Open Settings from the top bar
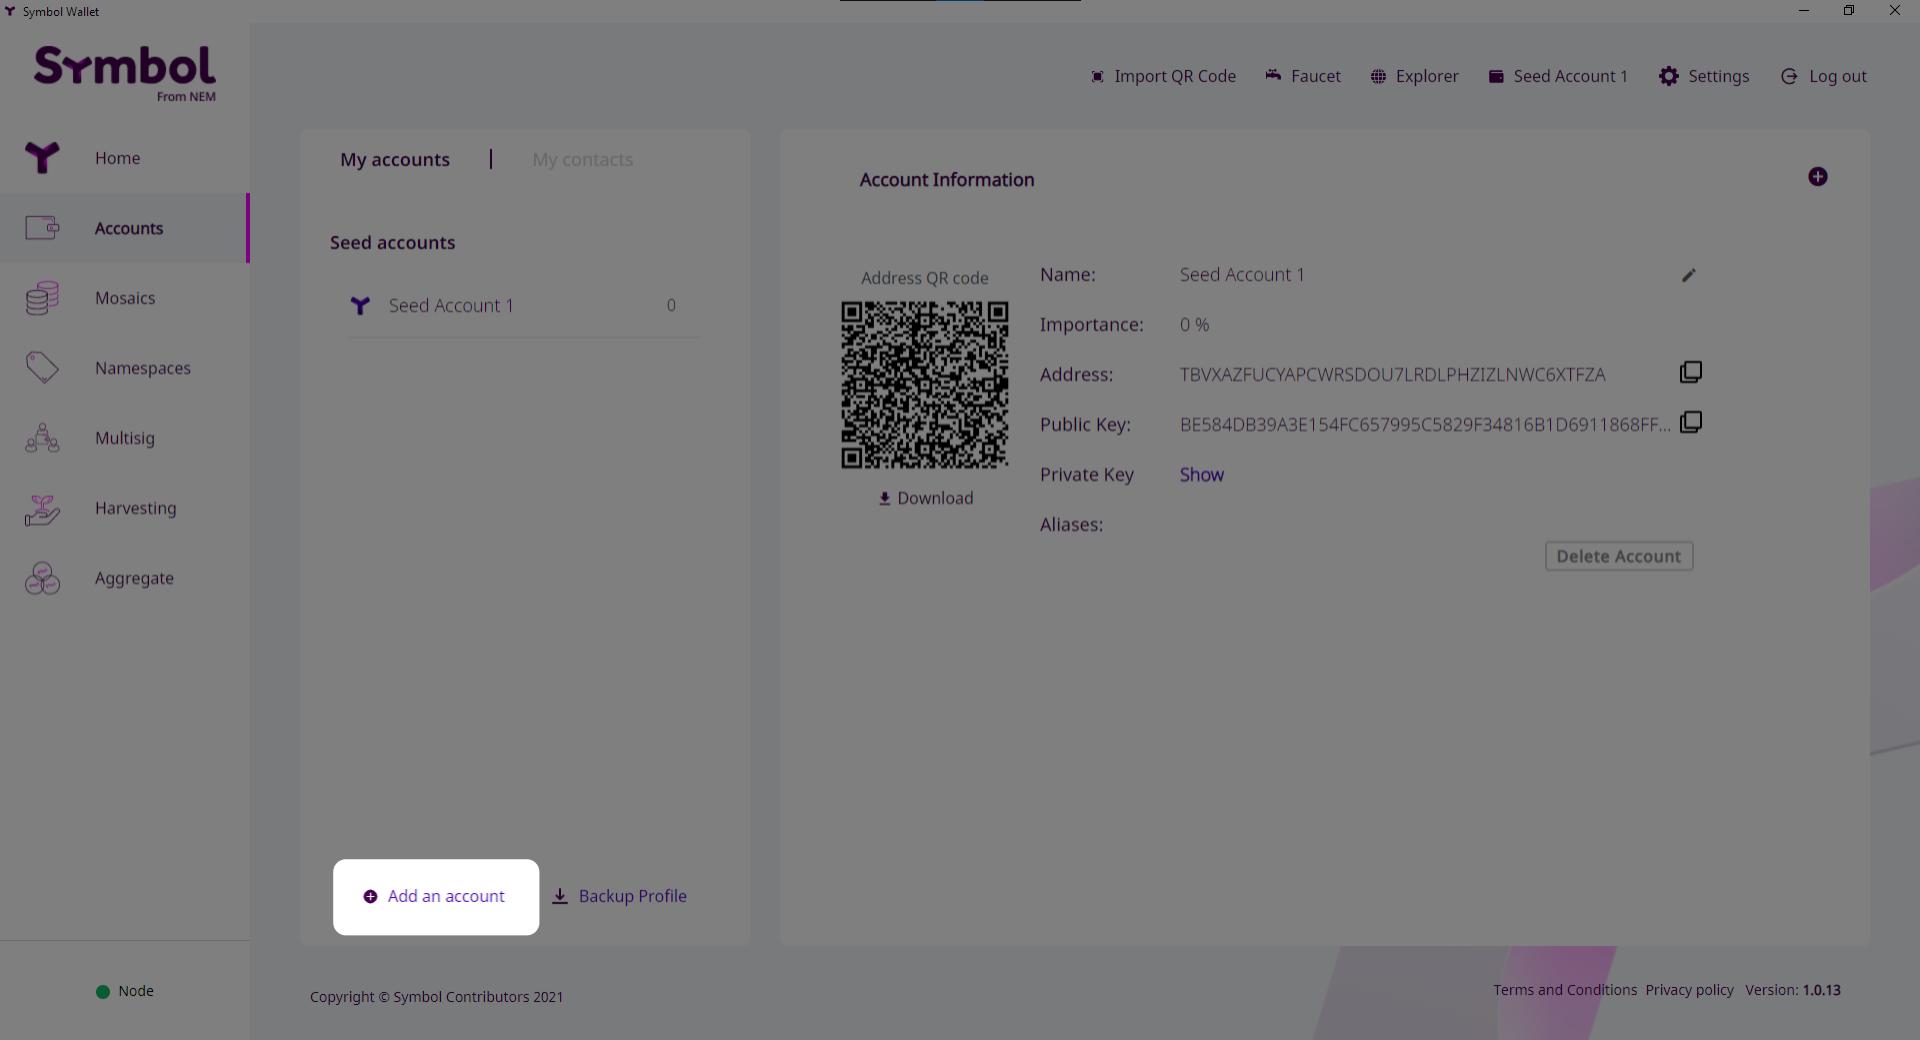1920x1040 pixels. tap(1704, 76)
